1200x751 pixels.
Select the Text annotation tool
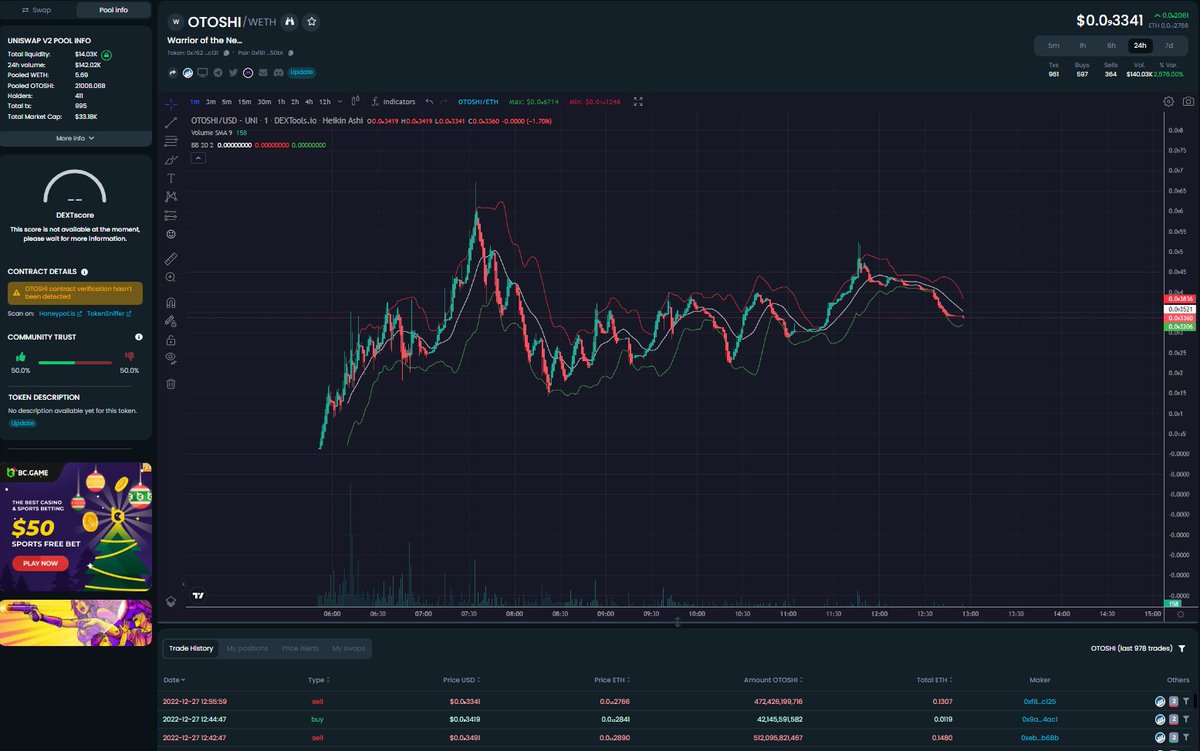(x=171, y=177)
